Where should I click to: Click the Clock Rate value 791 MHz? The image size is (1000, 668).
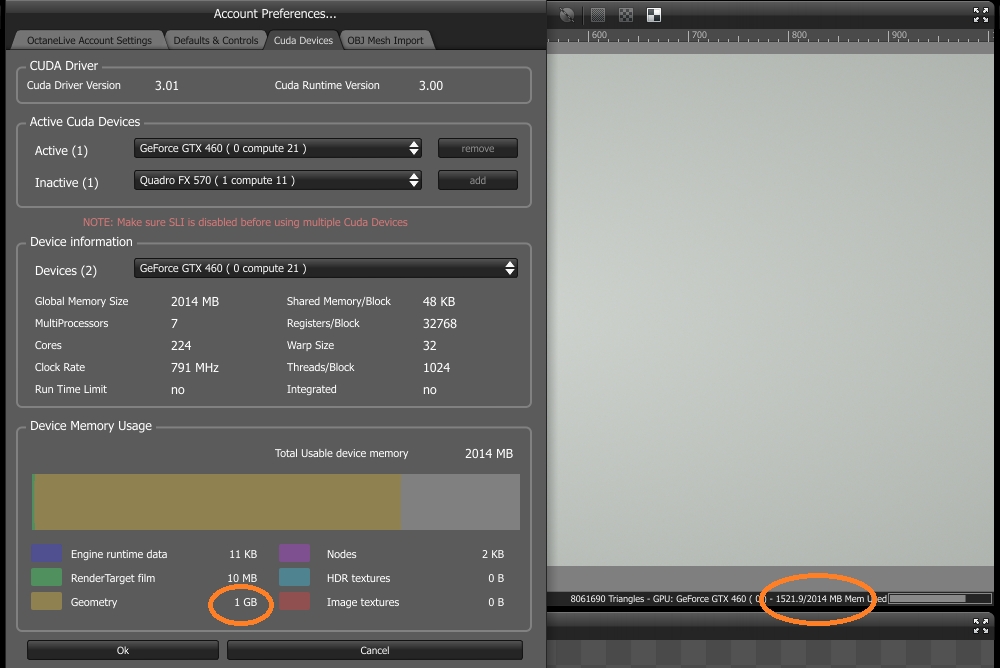[x=195, y=367]
